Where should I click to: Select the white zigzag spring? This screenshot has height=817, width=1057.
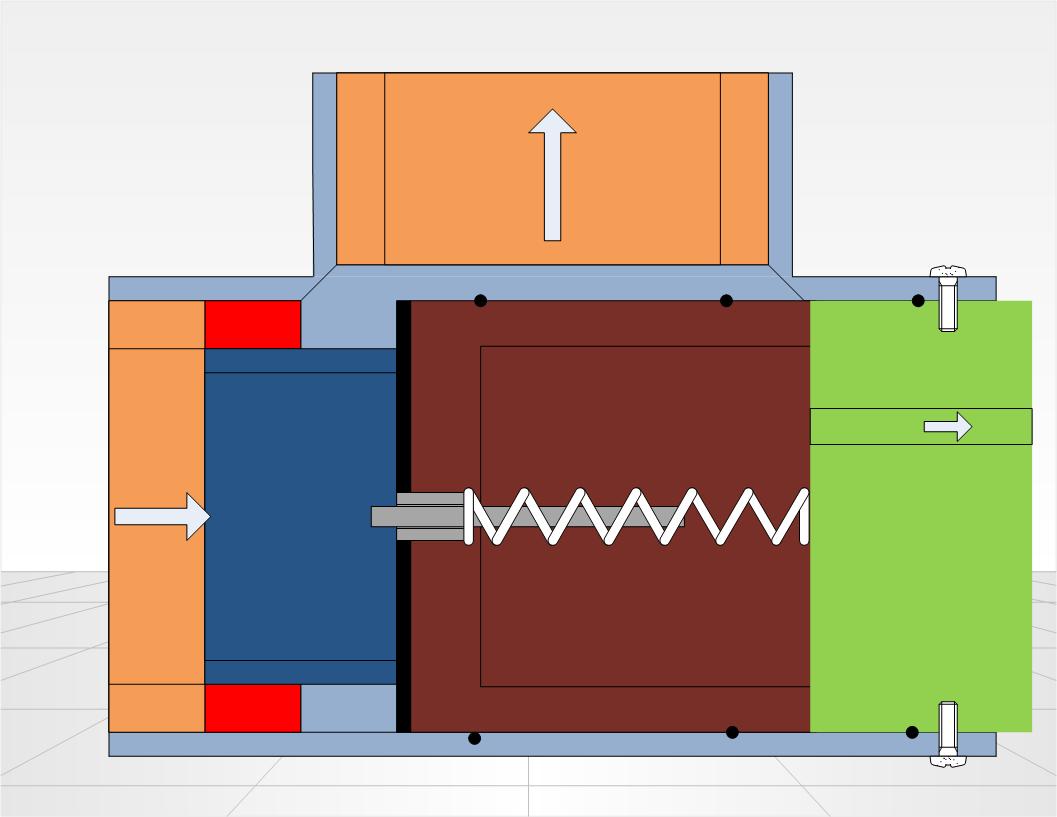pos(640,517)
